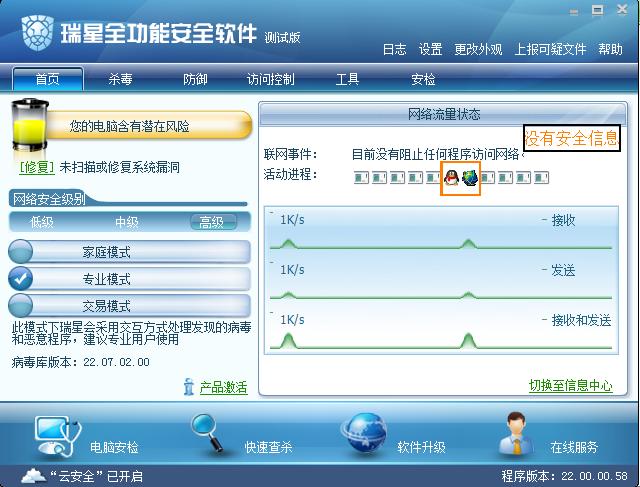
Task: Select 交易模式 transaction mode
Action: (129, 306)
